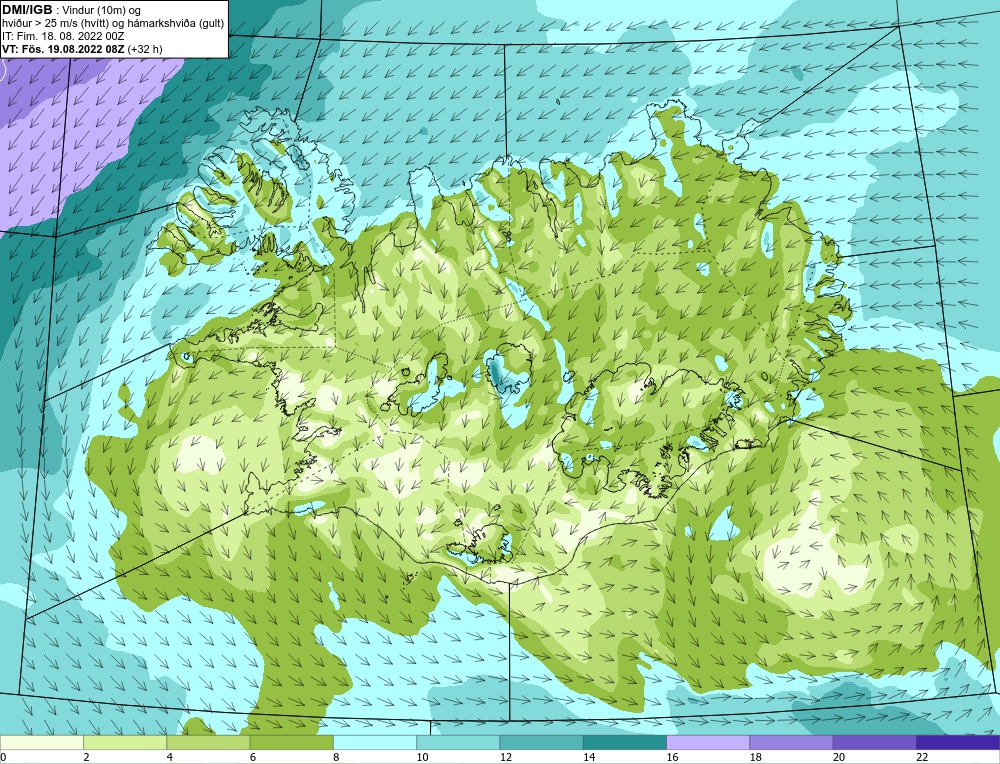
Task: Click the "DMI/IGB : Vindur (10m) og" title line
Action: coord(72,10)
